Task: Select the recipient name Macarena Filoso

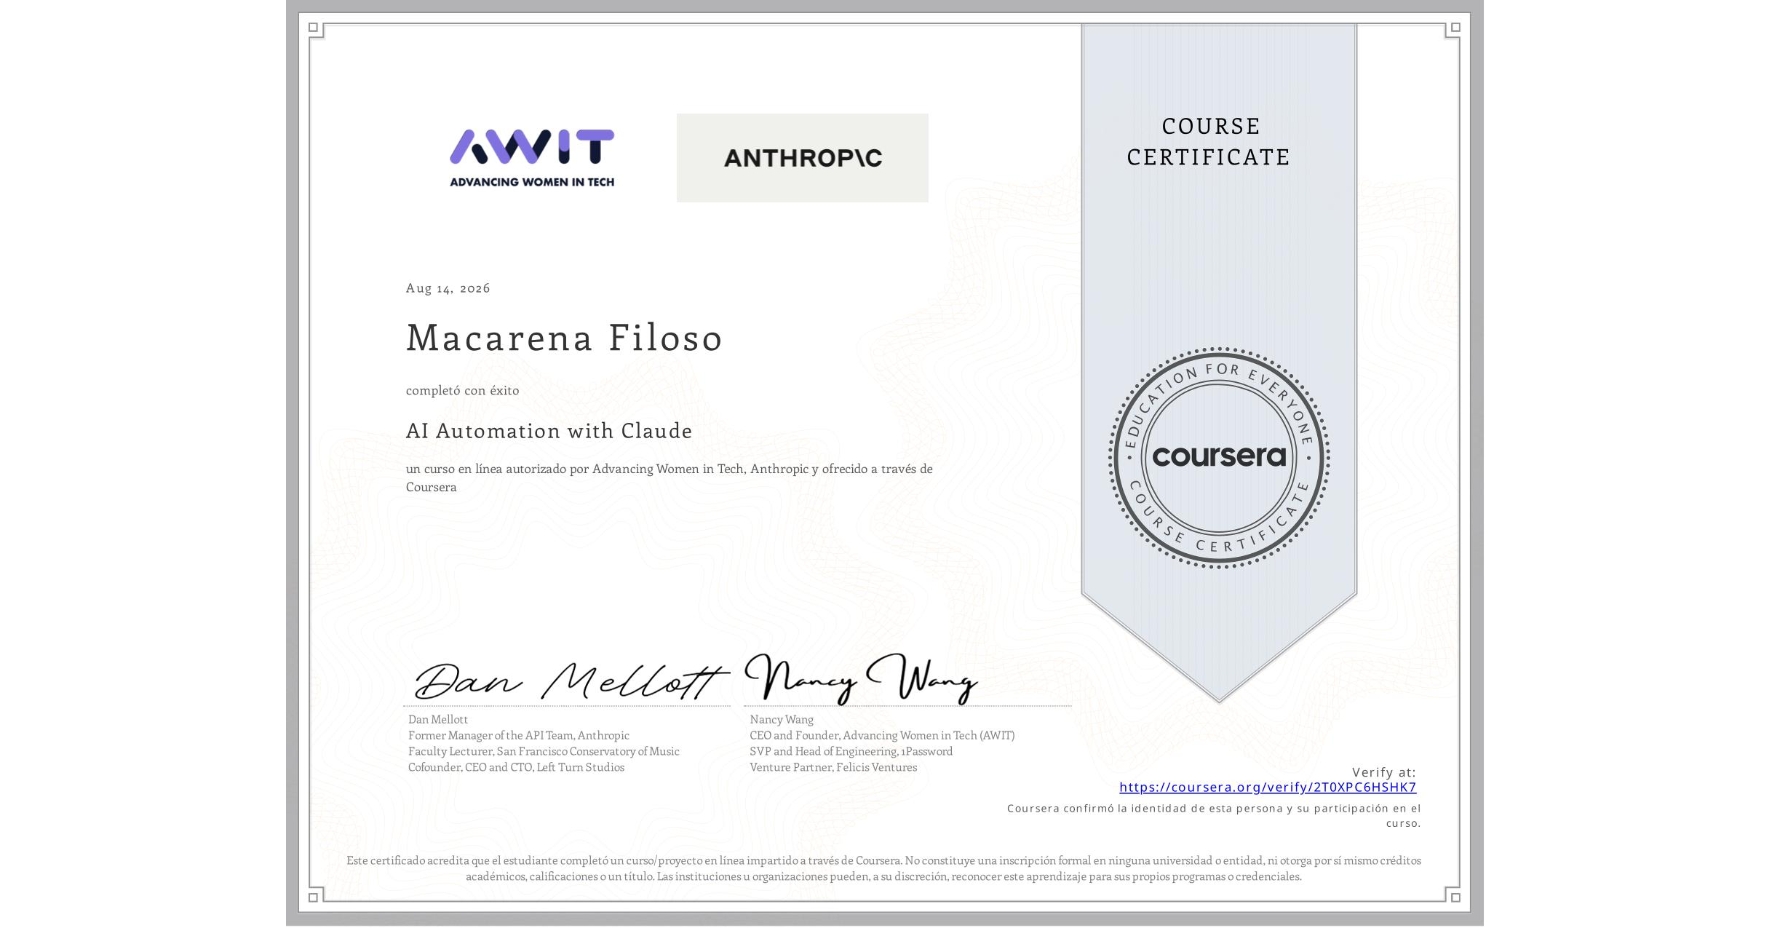Action: 564,337
